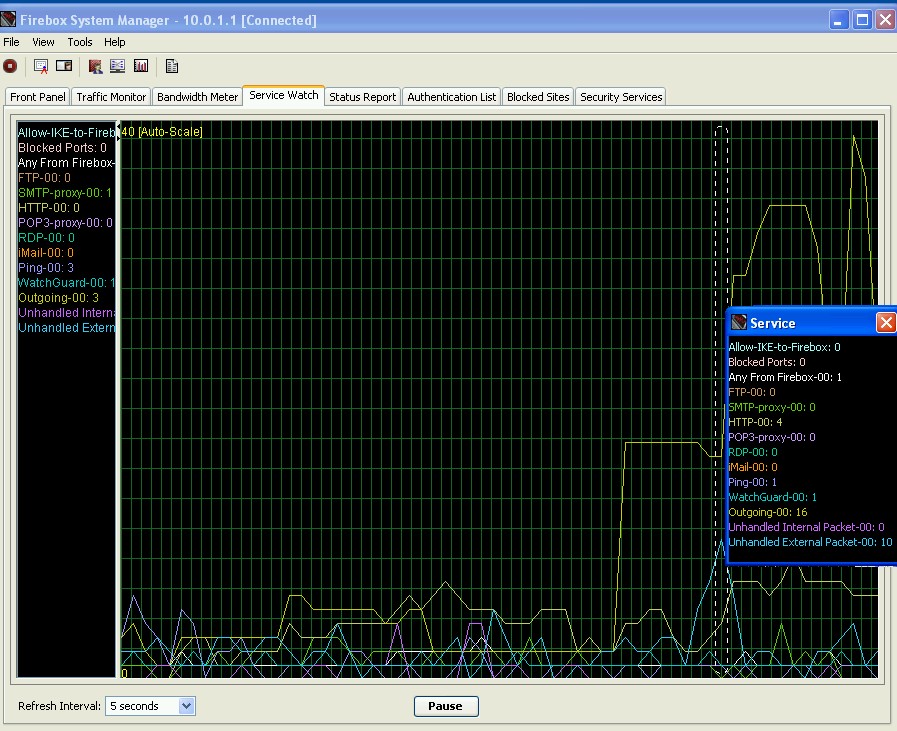Select HTTP-00: 0 in left legend

pos(49,208)
